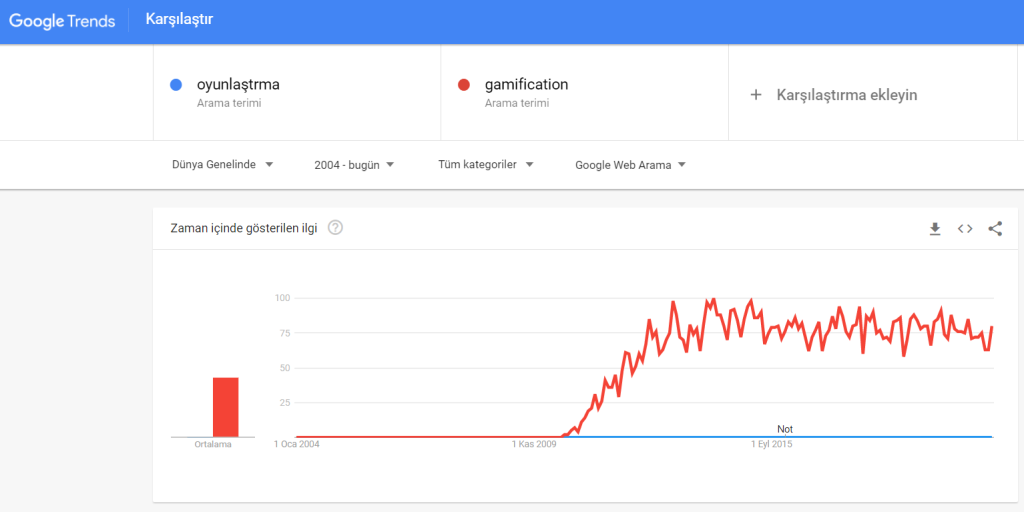Viewport: 1024px width, 512px height.
Task: Click the Zaman içinde gösterilen ilgi title
Action: [x=244, y=228]
